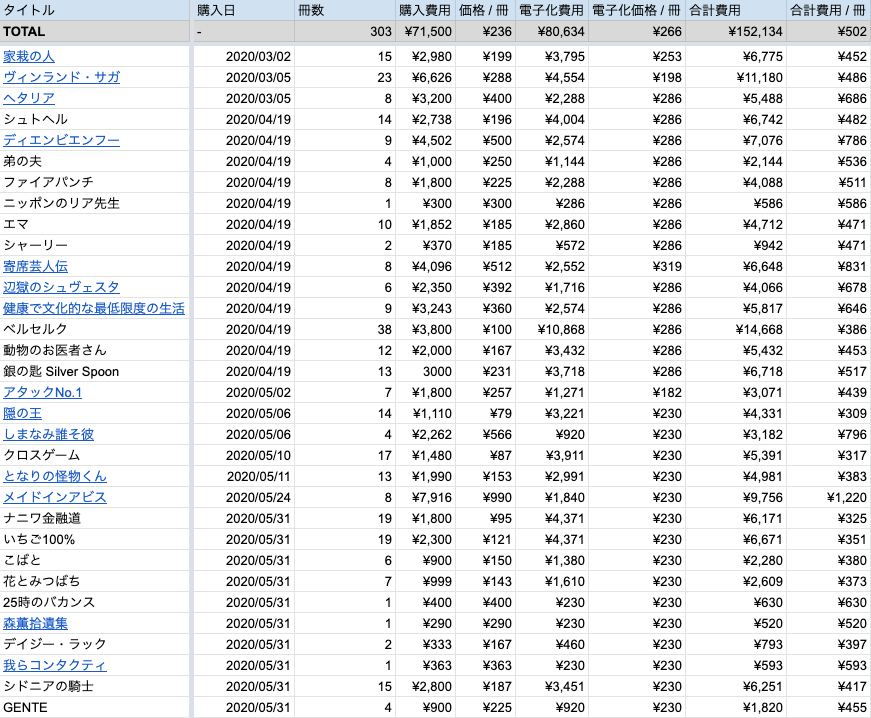Select the 電子化価格 / 冊 column header

(637, 10)
